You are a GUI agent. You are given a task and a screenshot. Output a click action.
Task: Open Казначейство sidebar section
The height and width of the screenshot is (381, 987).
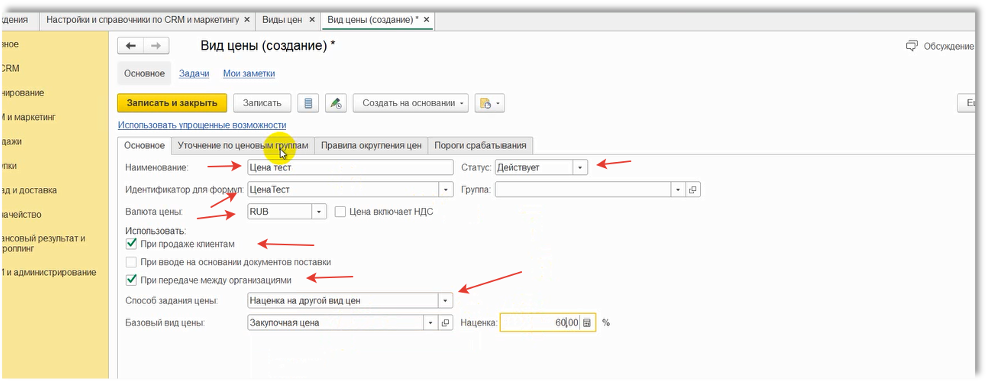21,214
